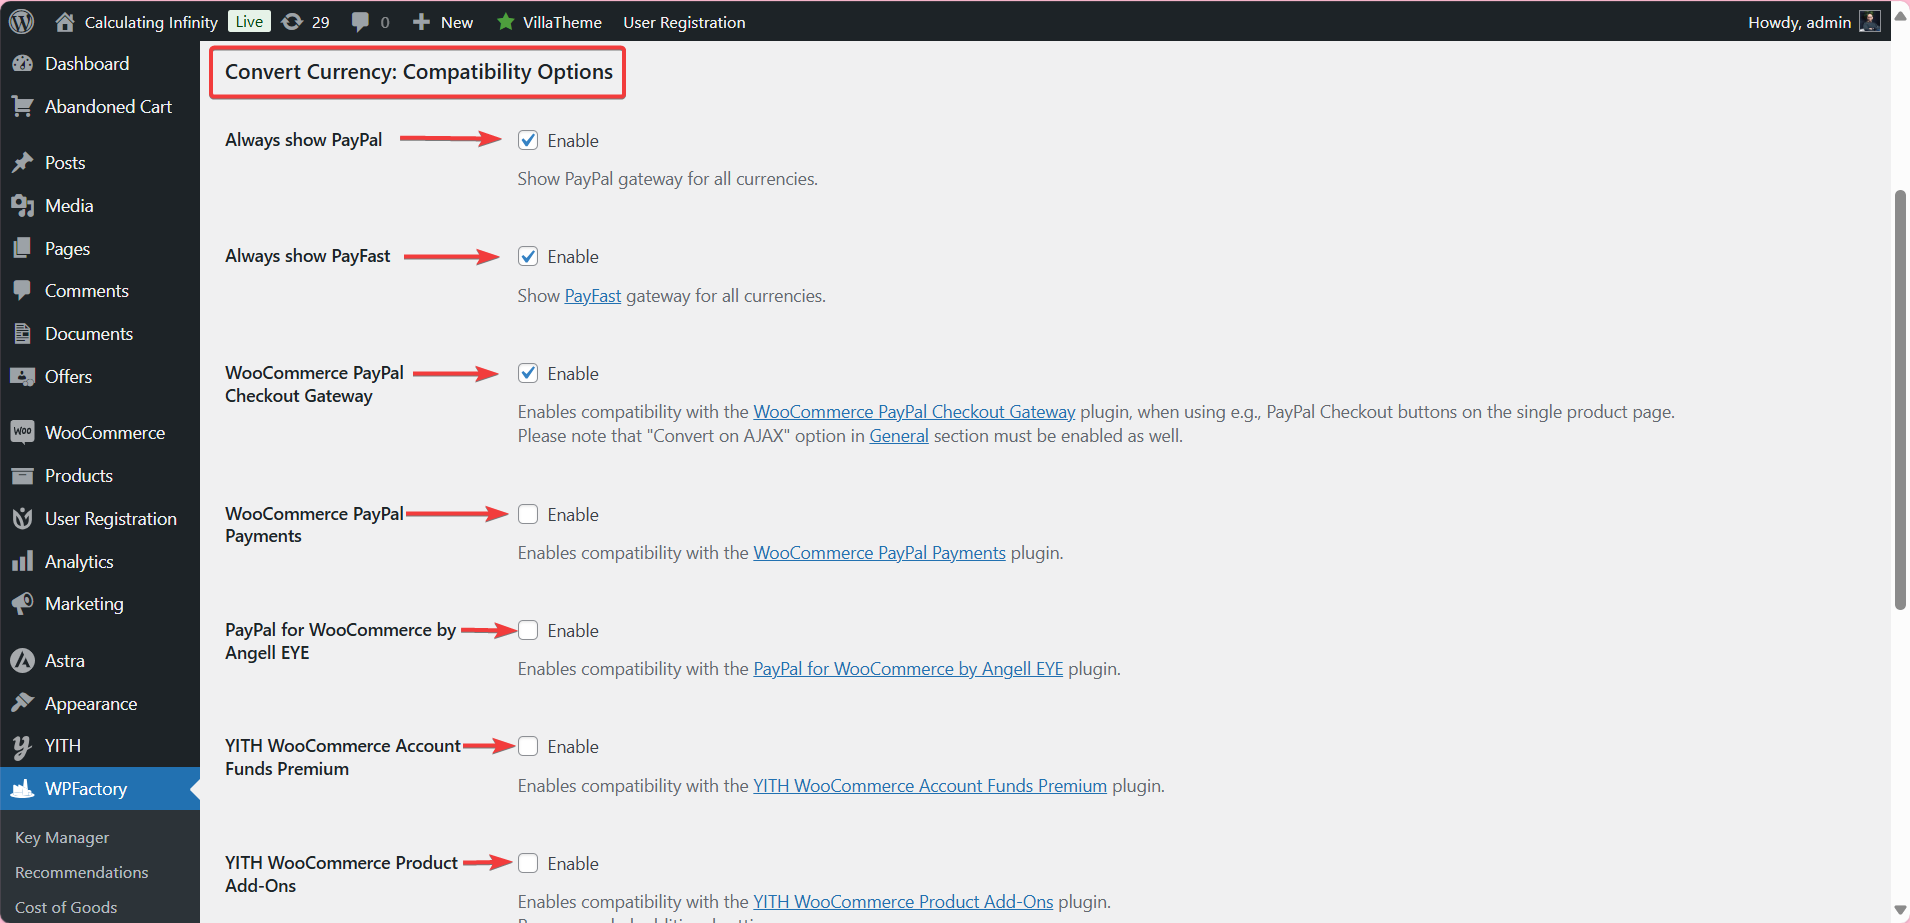Open the Key Manager submenu
1910x923 pixels.
[x=62, y=837]
